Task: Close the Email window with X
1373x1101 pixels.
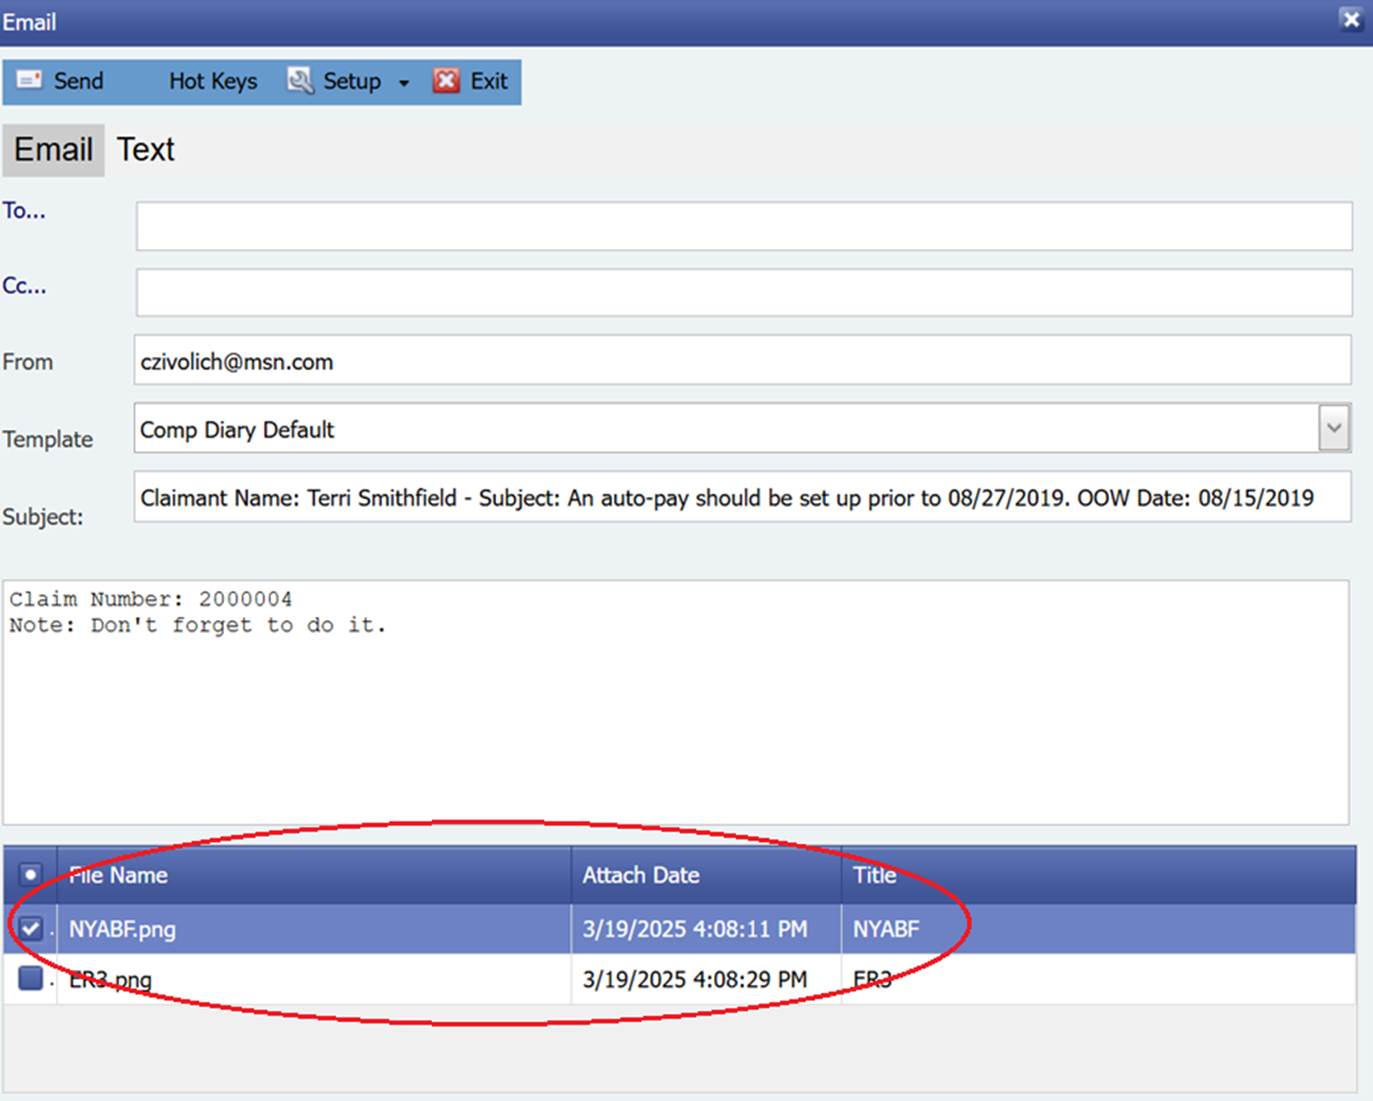Action: coord(1351,20)
